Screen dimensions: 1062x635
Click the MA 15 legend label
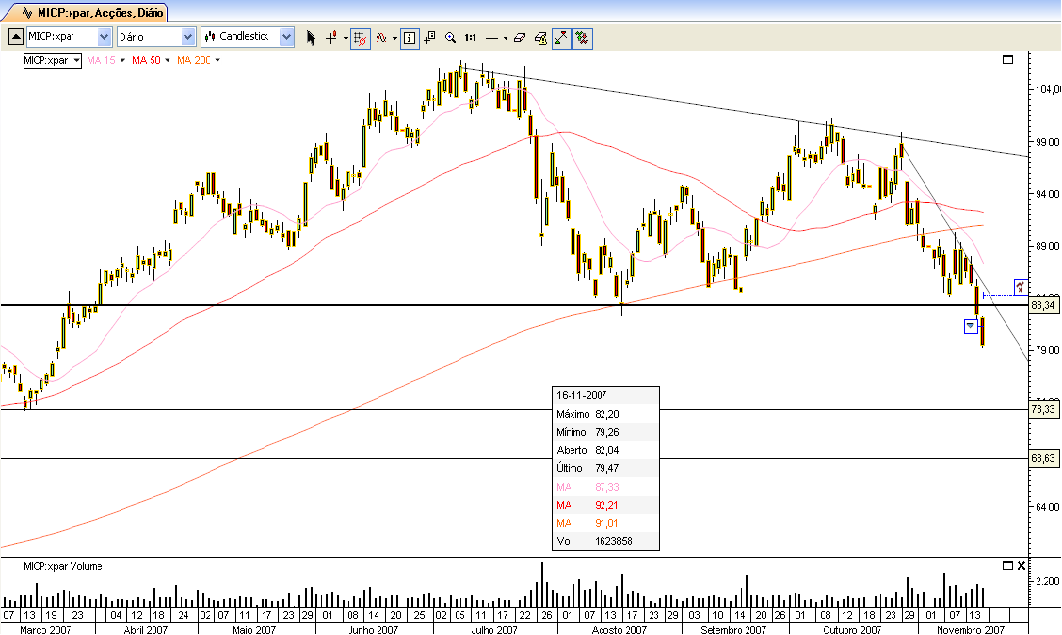pos(102,60)
